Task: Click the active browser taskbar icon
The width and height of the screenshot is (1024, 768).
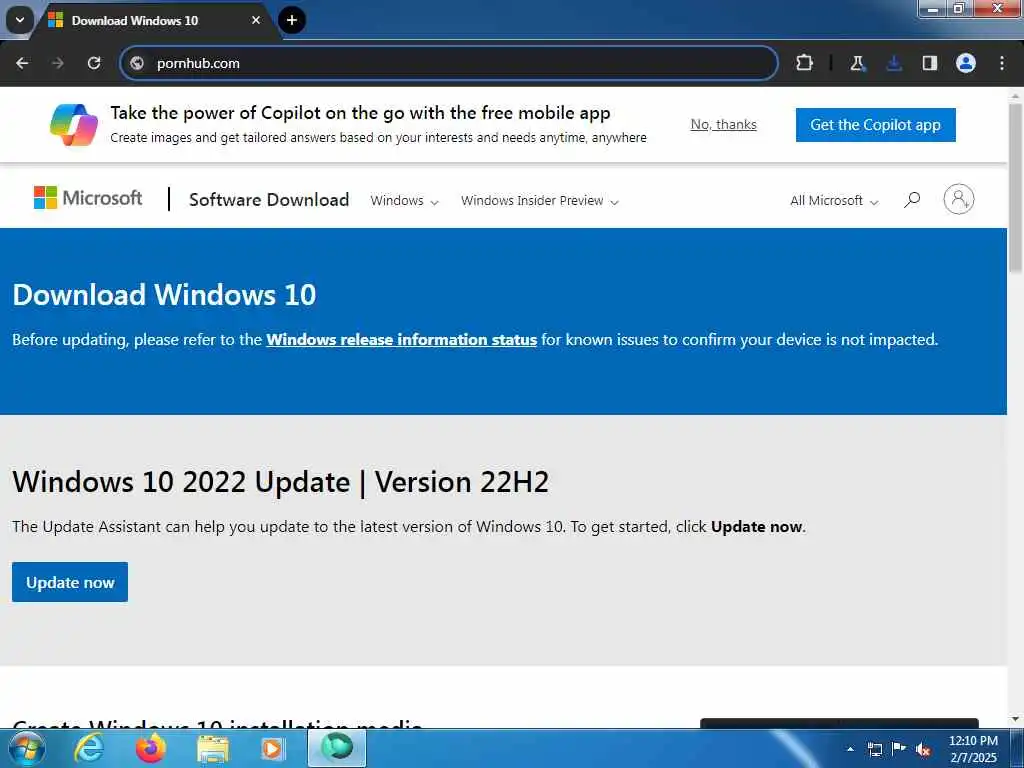Action: [x=337, y=748]
